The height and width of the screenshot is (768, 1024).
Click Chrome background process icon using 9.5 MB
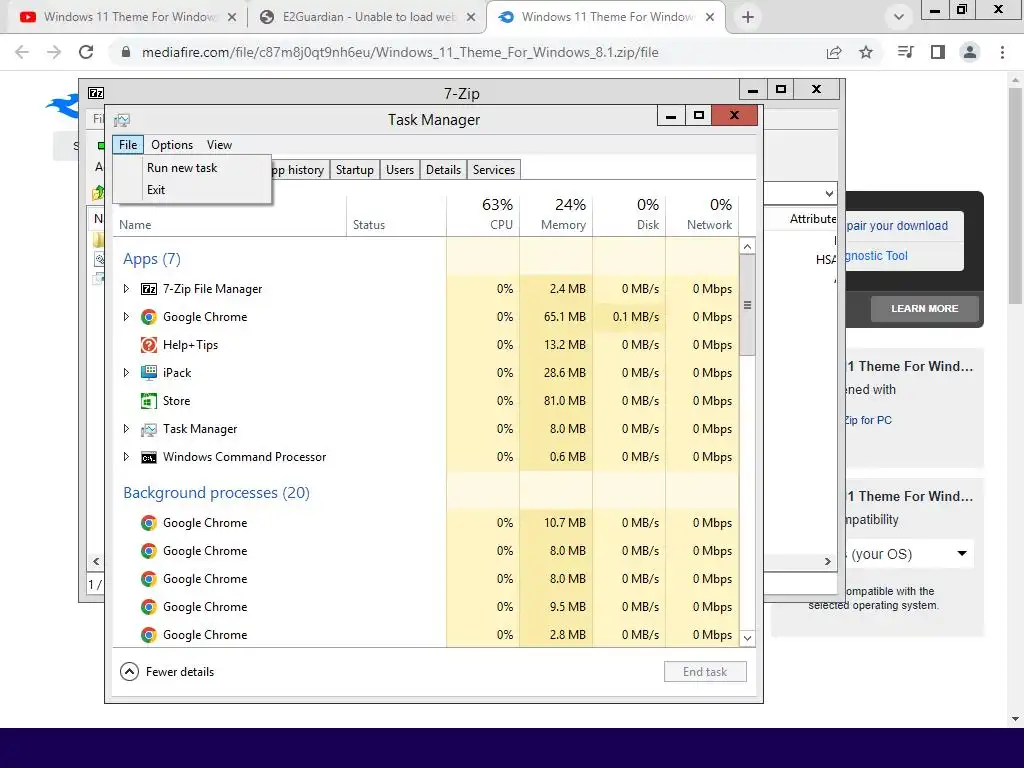coord(149,607)
